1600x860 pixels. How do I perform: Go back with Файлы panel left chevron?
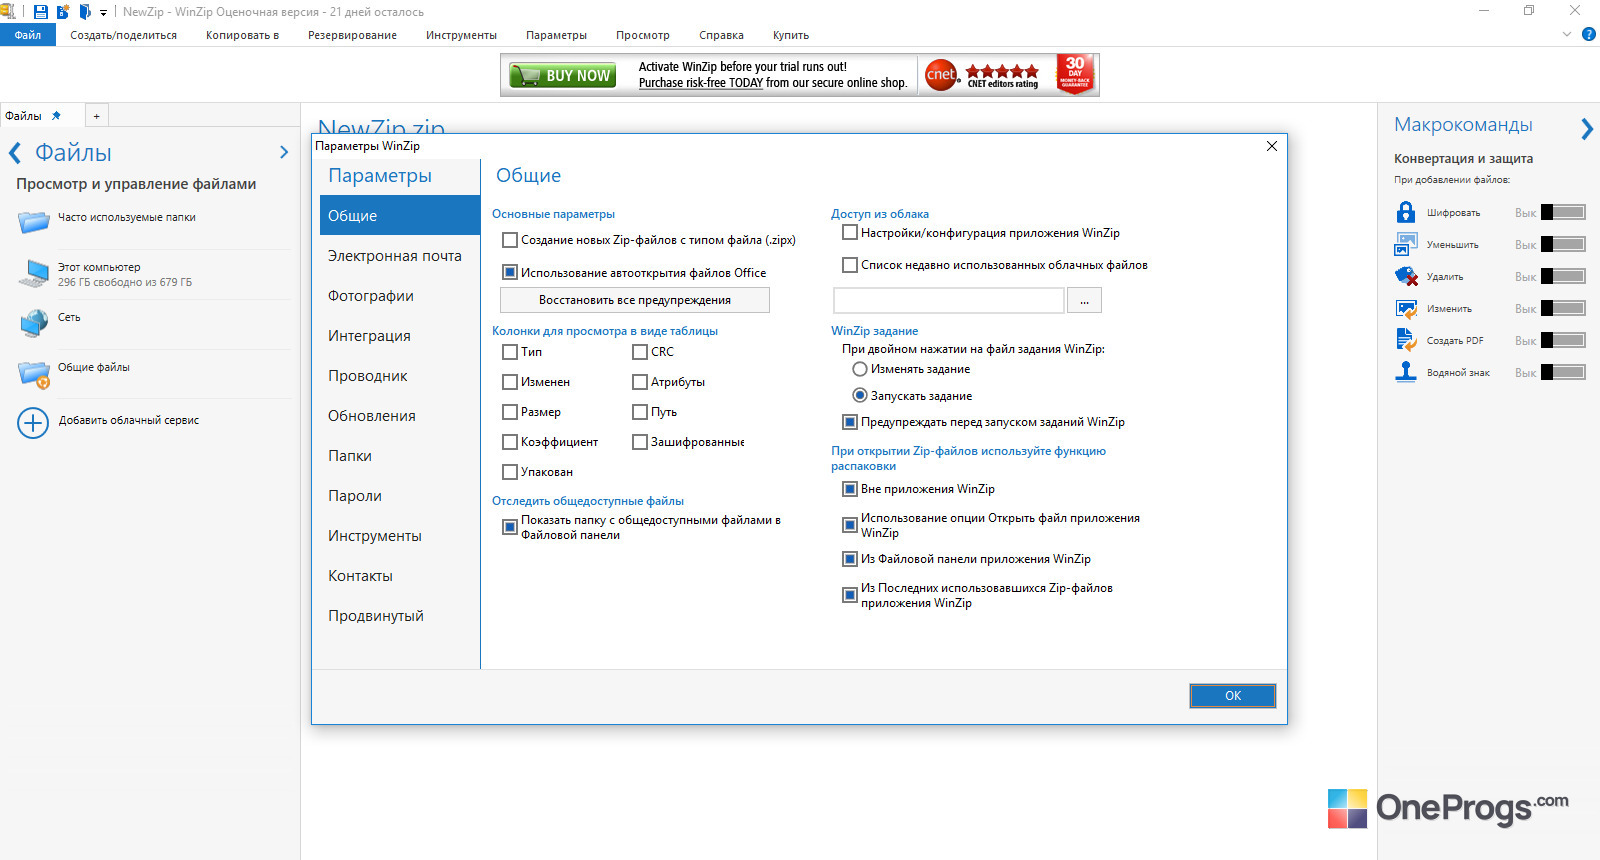pos(15,153)
